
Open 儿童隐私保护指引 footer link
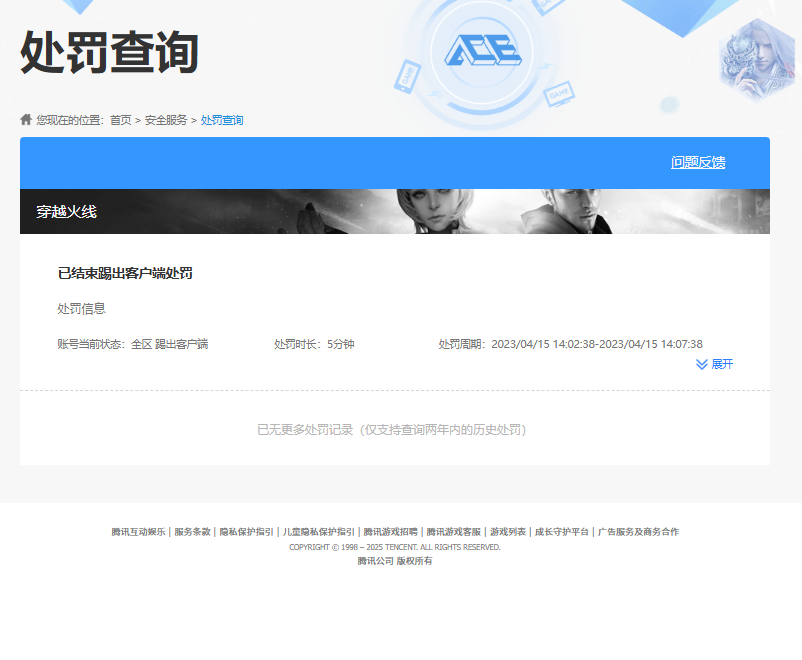[x=319, y=532]
